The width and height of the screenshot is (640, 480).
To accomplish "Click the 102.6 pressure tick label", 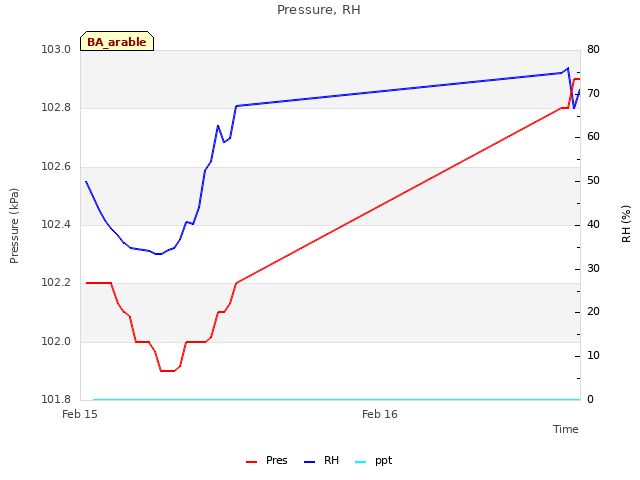I will 56,167.
